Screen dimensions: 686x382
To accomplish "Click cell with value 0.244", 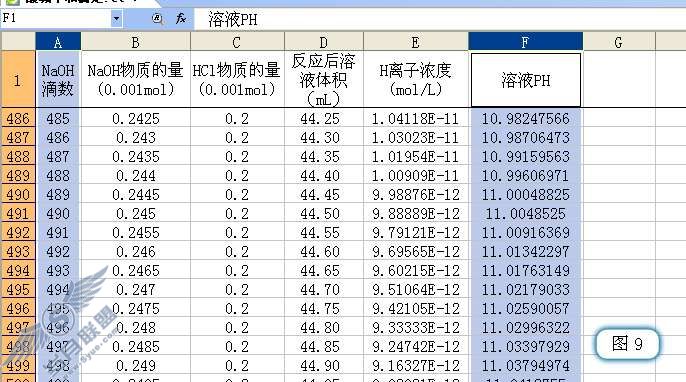I will (x=136, y=175).
